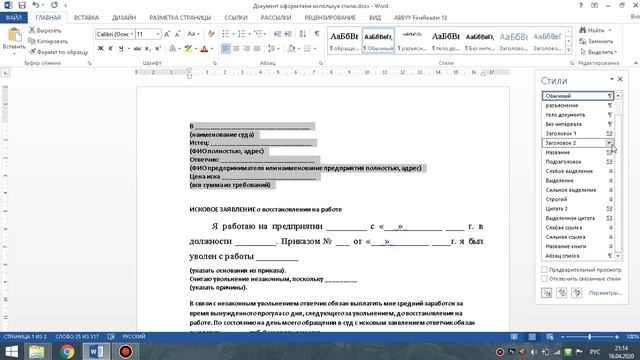The width and height of the screenshot is (640, 360).
Task: Undo the last action
Action: tap(36, 5)
